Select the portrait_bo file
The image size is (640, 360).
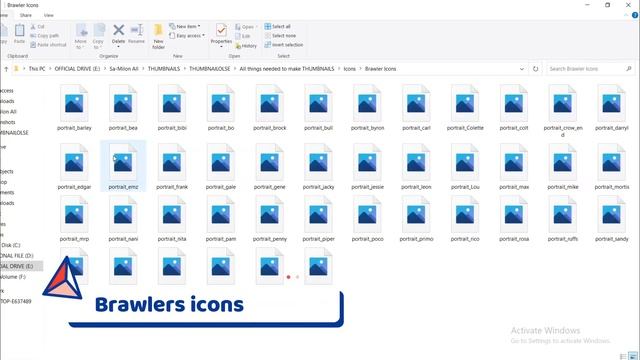pos(221,108)
